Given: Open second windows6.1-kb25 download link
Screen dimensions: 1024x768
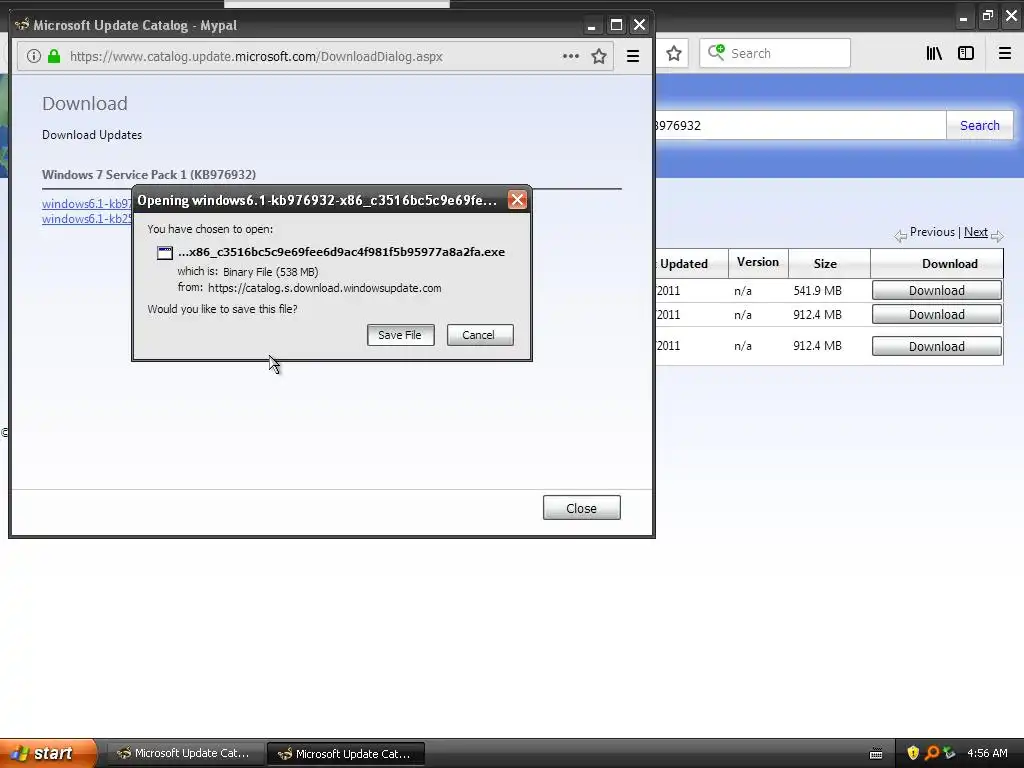Looking at the screenshot, I should coord(87,219).
